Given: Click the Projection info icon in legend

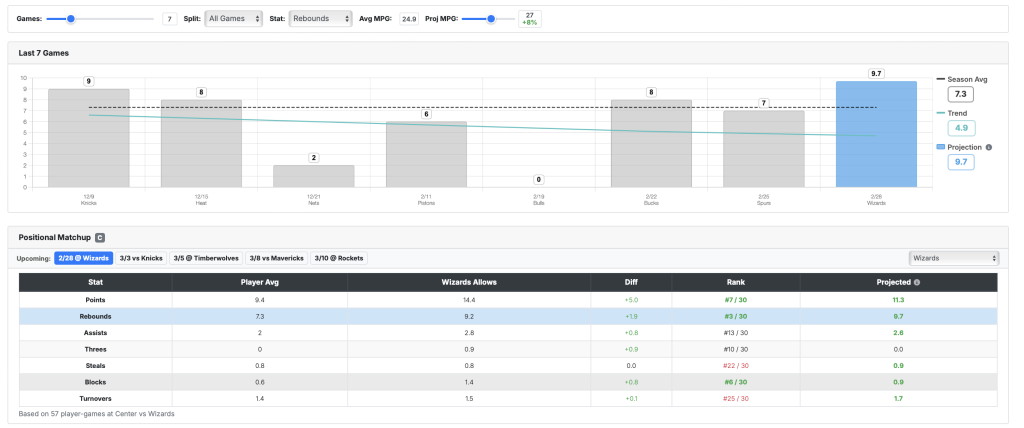Looking at the screenshot, I should point(989,147).
